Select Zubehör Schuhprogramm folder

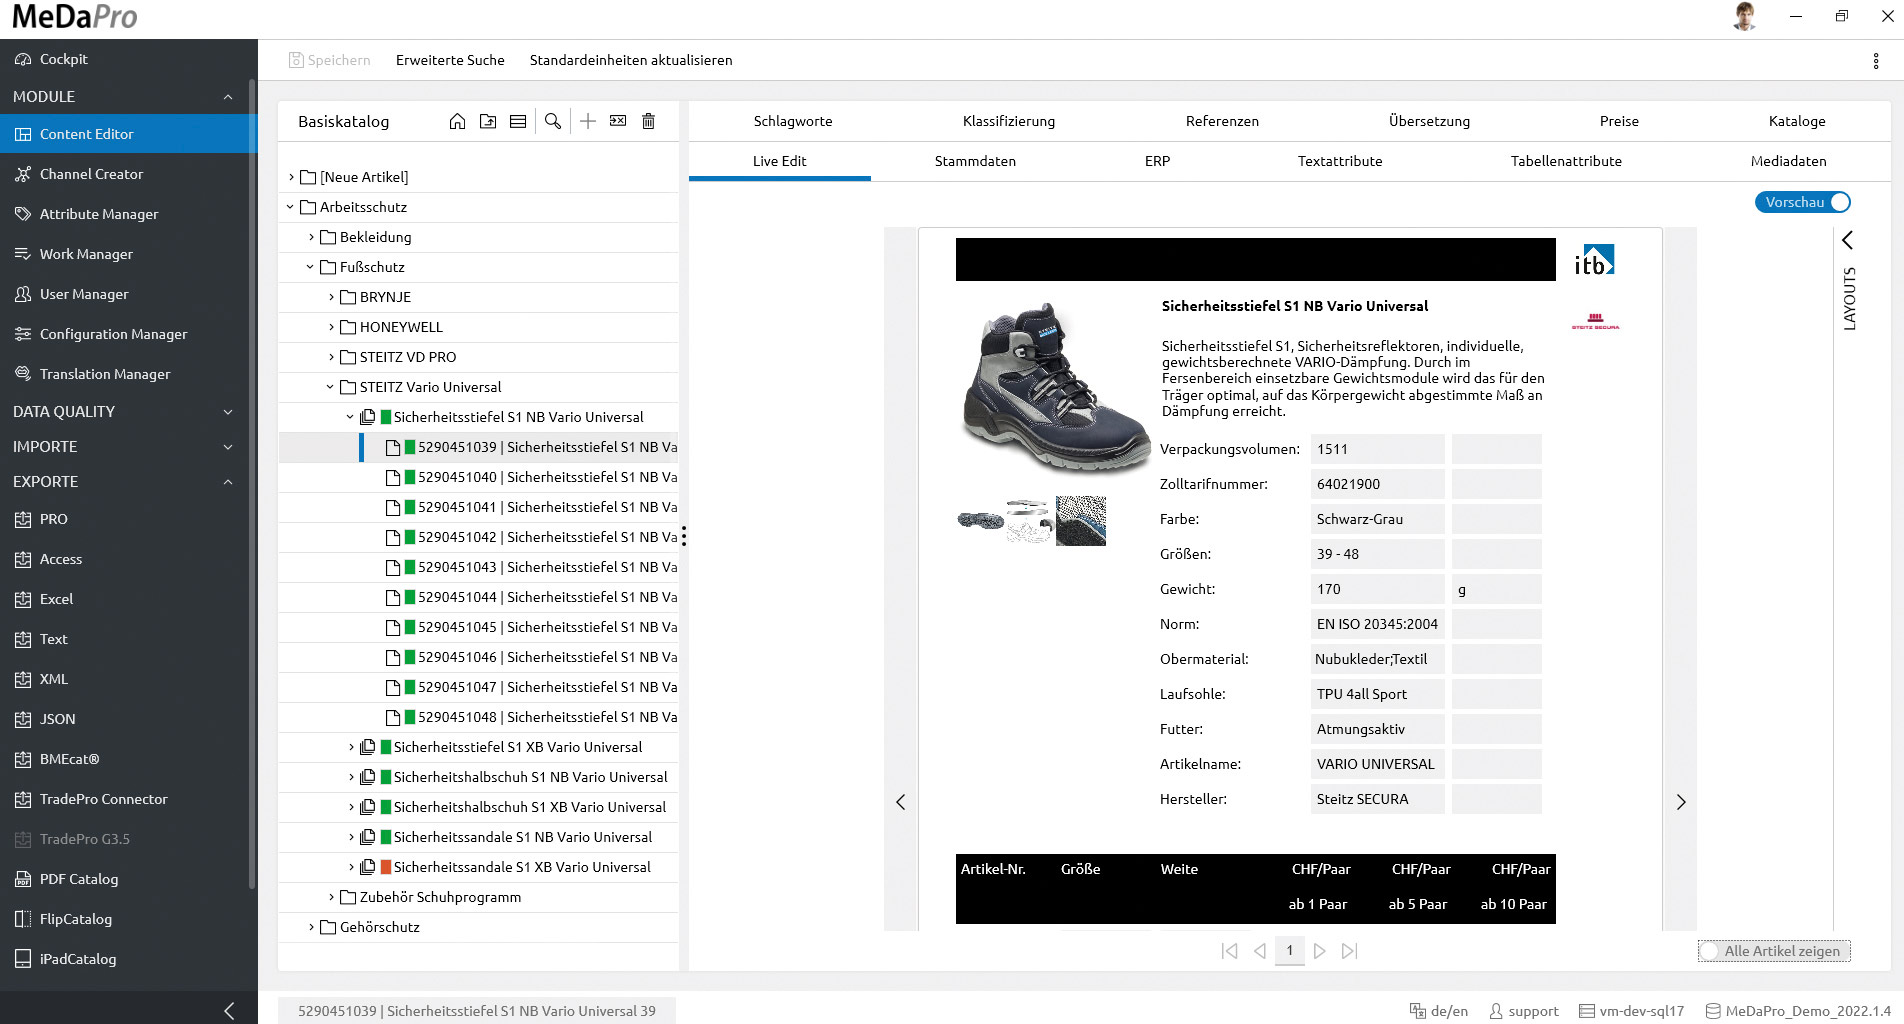[x=440, y=897]
